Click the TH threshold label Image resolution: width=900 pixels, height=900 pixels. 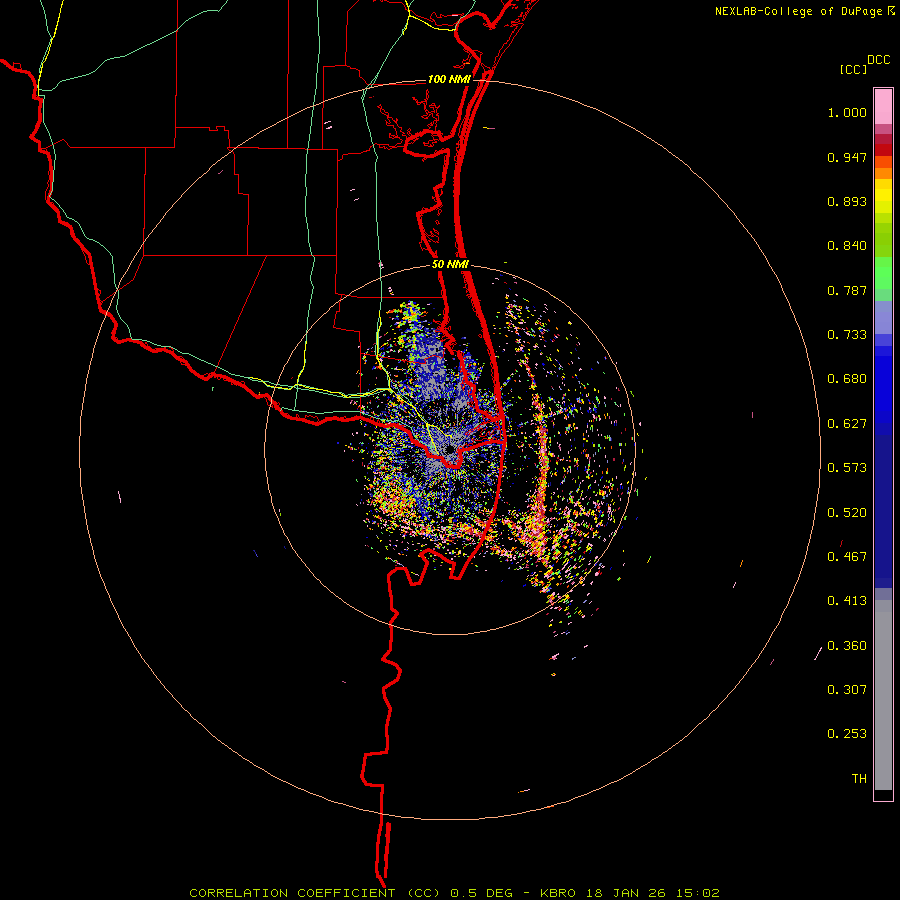pyautogui.click(x=859, y=779)
